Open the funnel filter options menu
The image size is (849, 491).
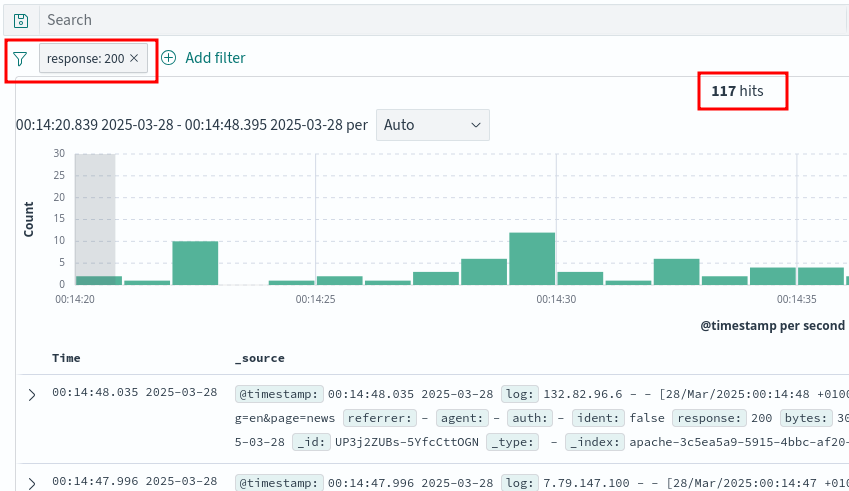point(20,59)
